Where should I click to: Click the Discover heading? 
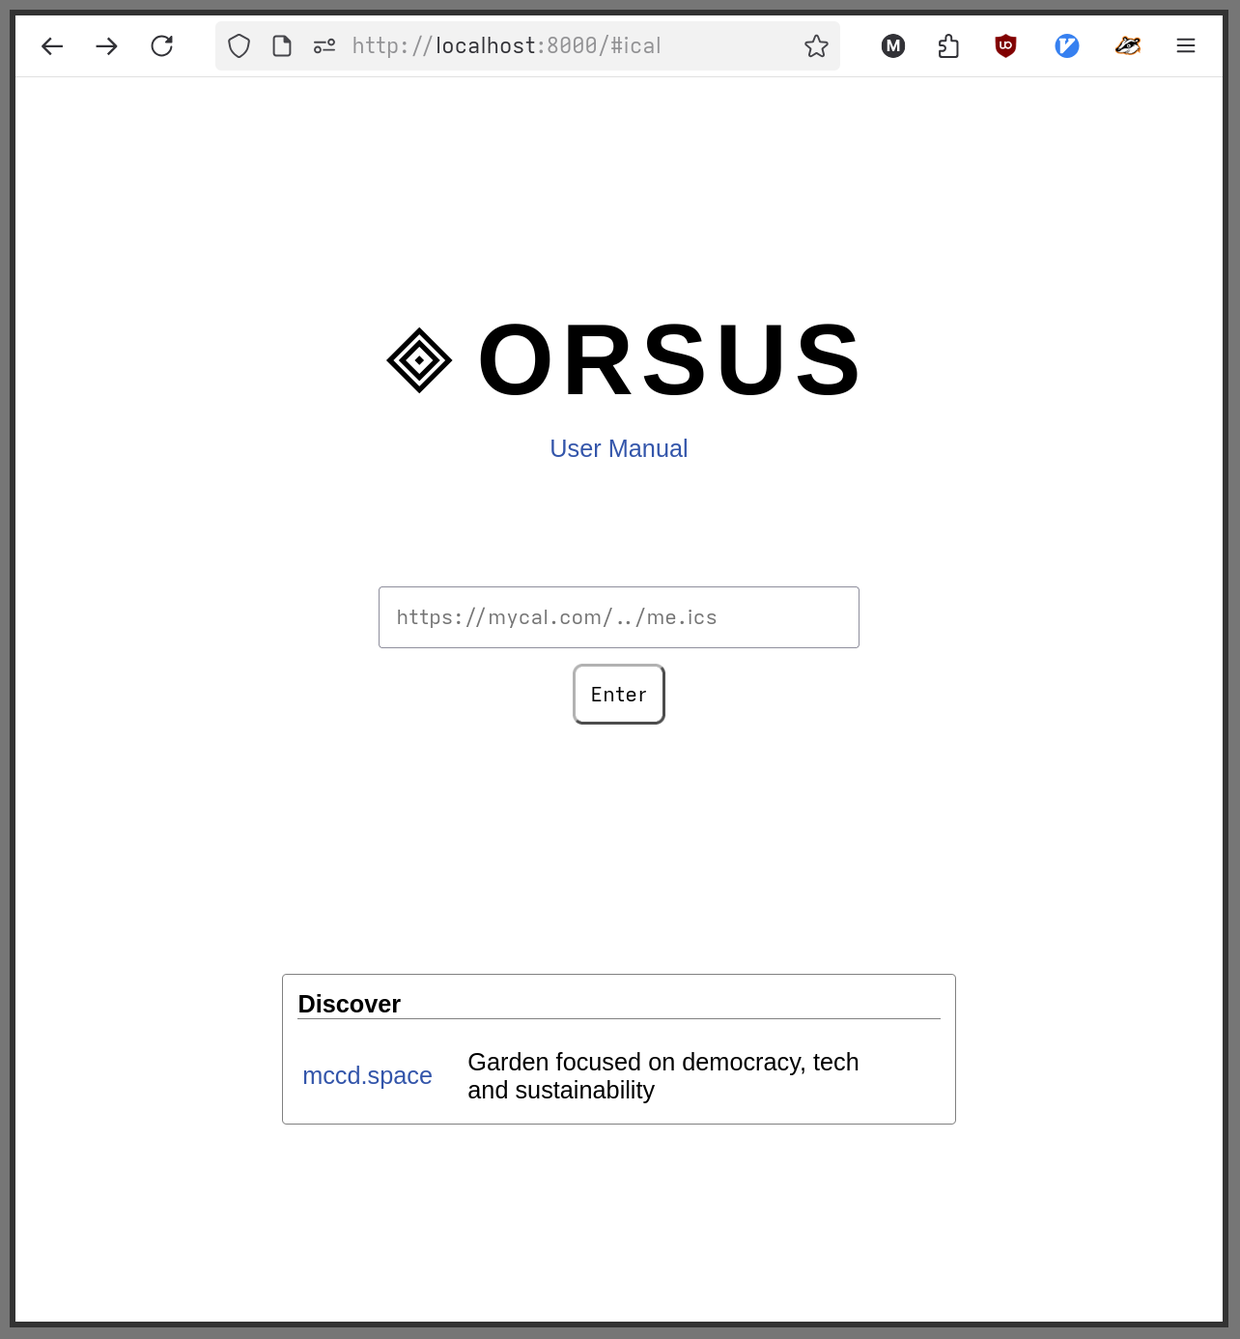349,1004
